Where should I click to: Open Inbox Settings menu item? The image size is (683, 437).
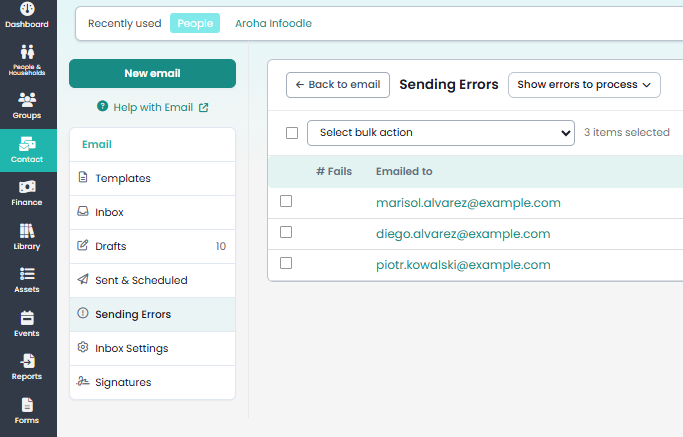coord(152,348)
